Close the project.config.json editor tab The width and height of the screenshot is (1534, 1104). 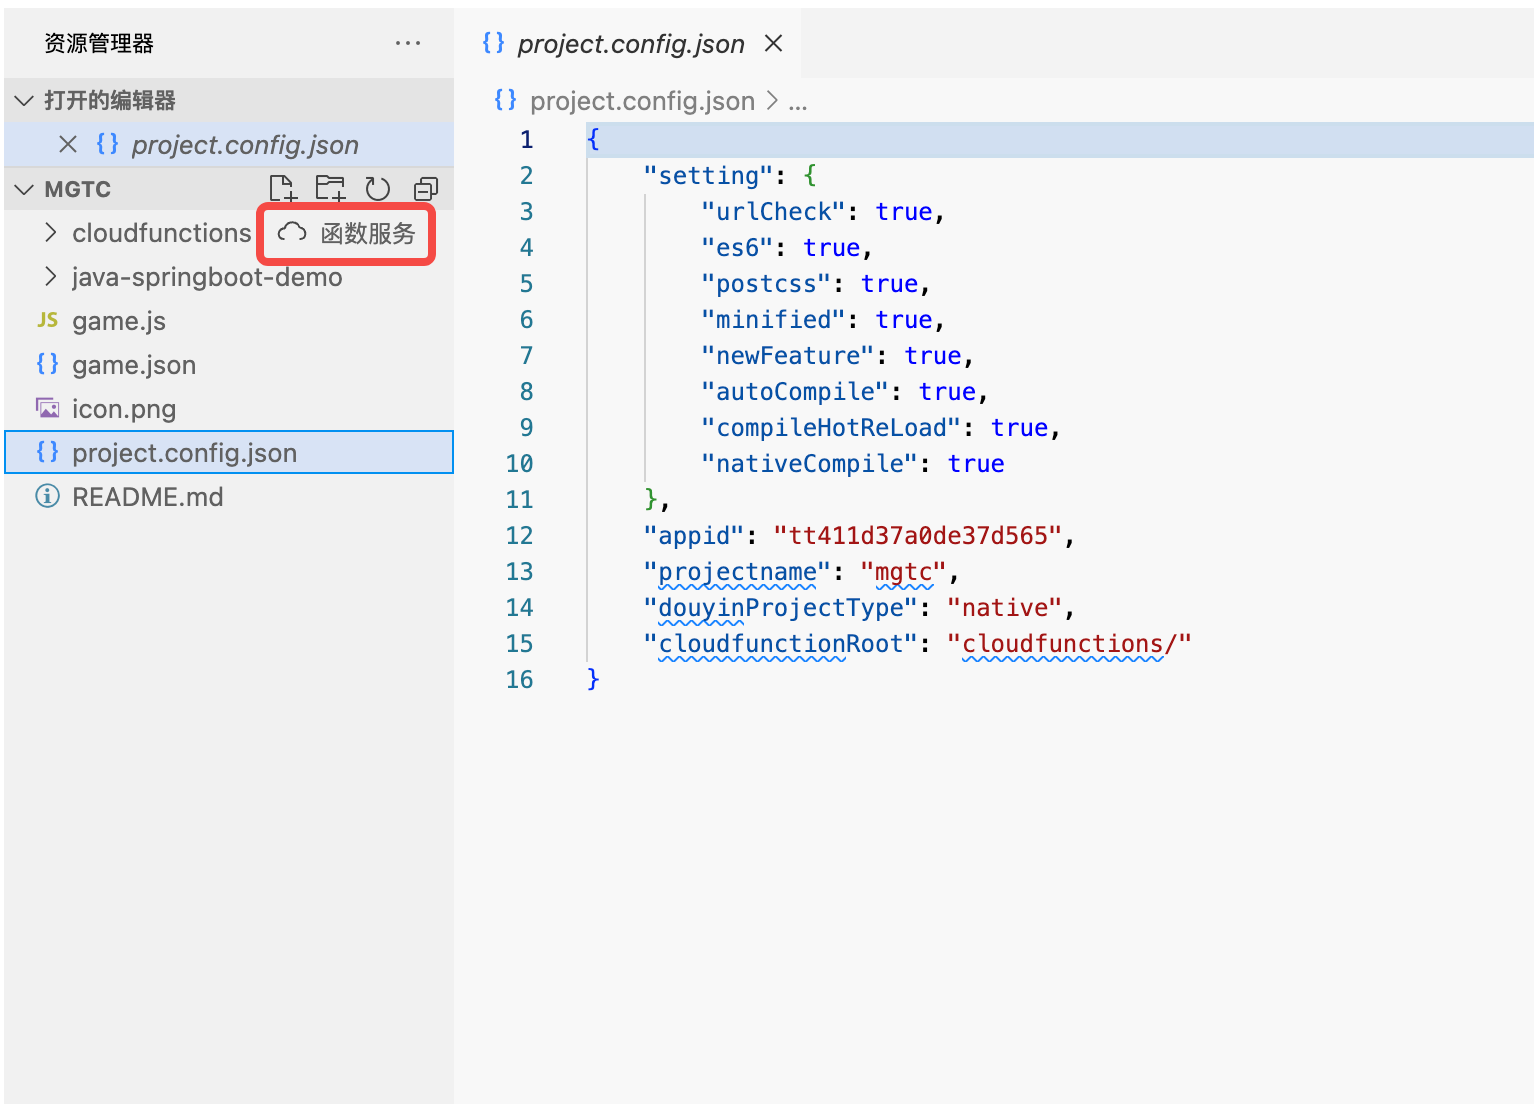tap(773, 43)
